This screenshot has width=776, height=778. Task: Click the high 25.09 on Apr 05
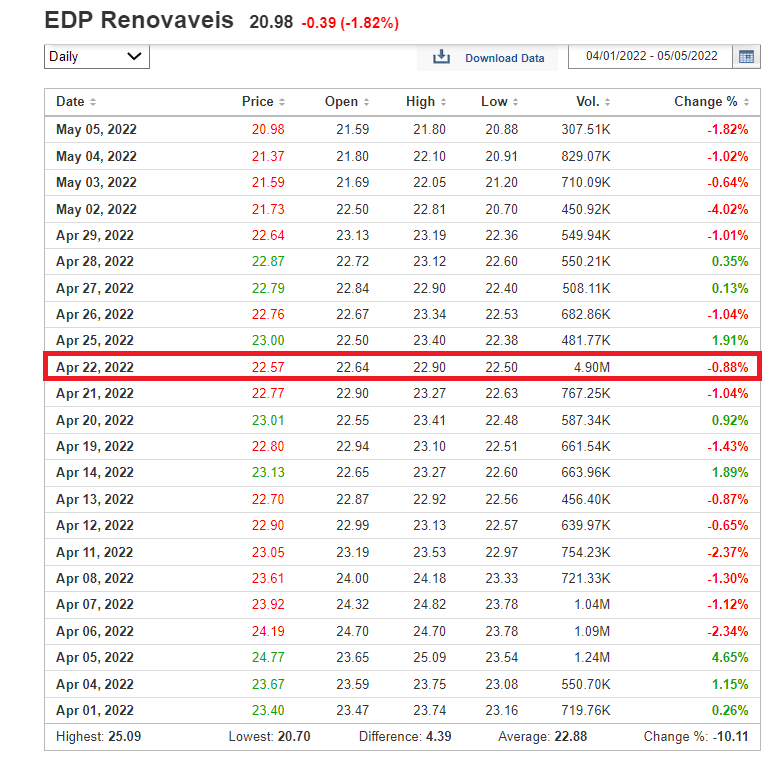pyautogui.click(x=430, y=657)
